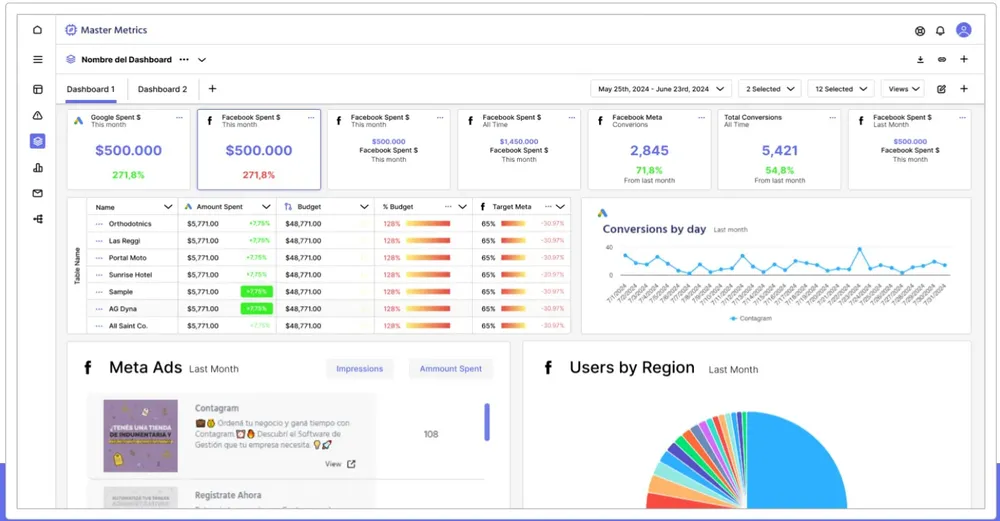
Task: Expand the % Budget column chevron
Action: (x=462, y=207)
